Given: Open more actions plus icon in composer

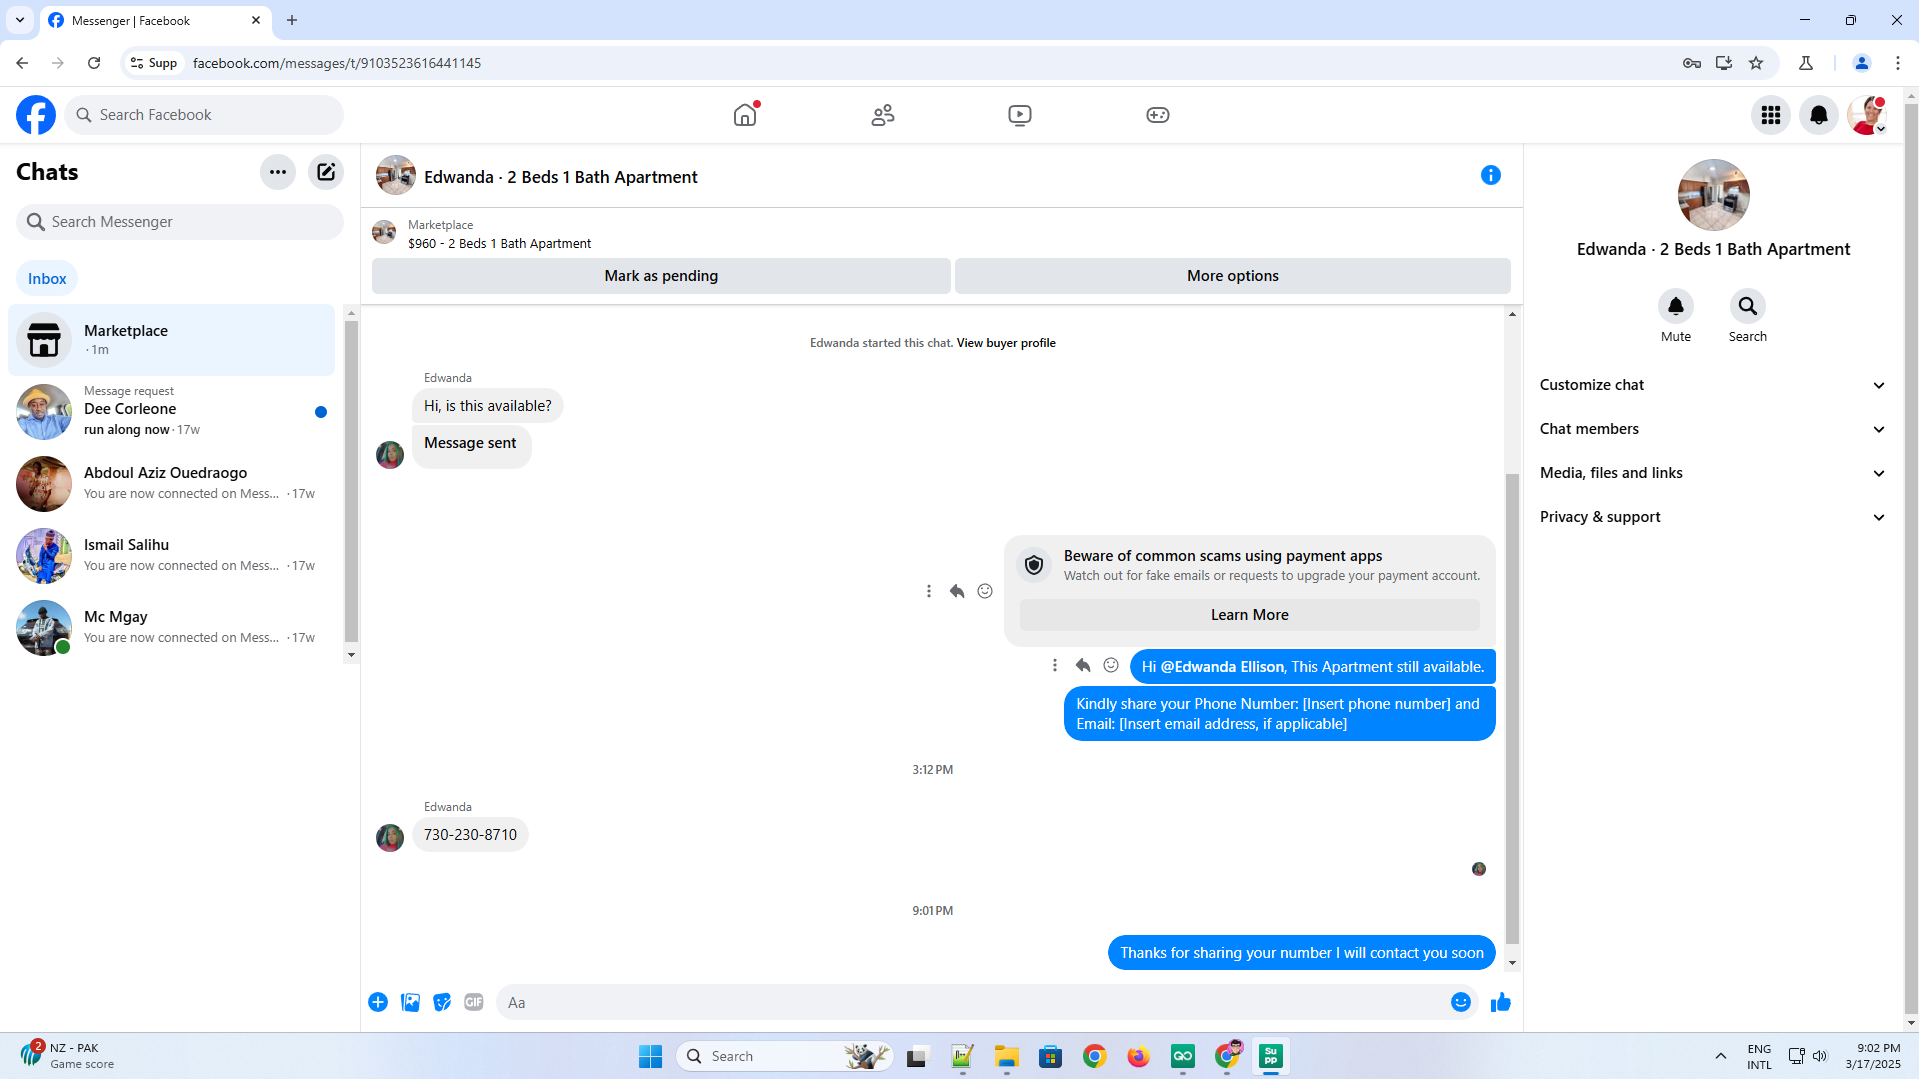Looking at the screenshot, I should tap(378, 1002).
